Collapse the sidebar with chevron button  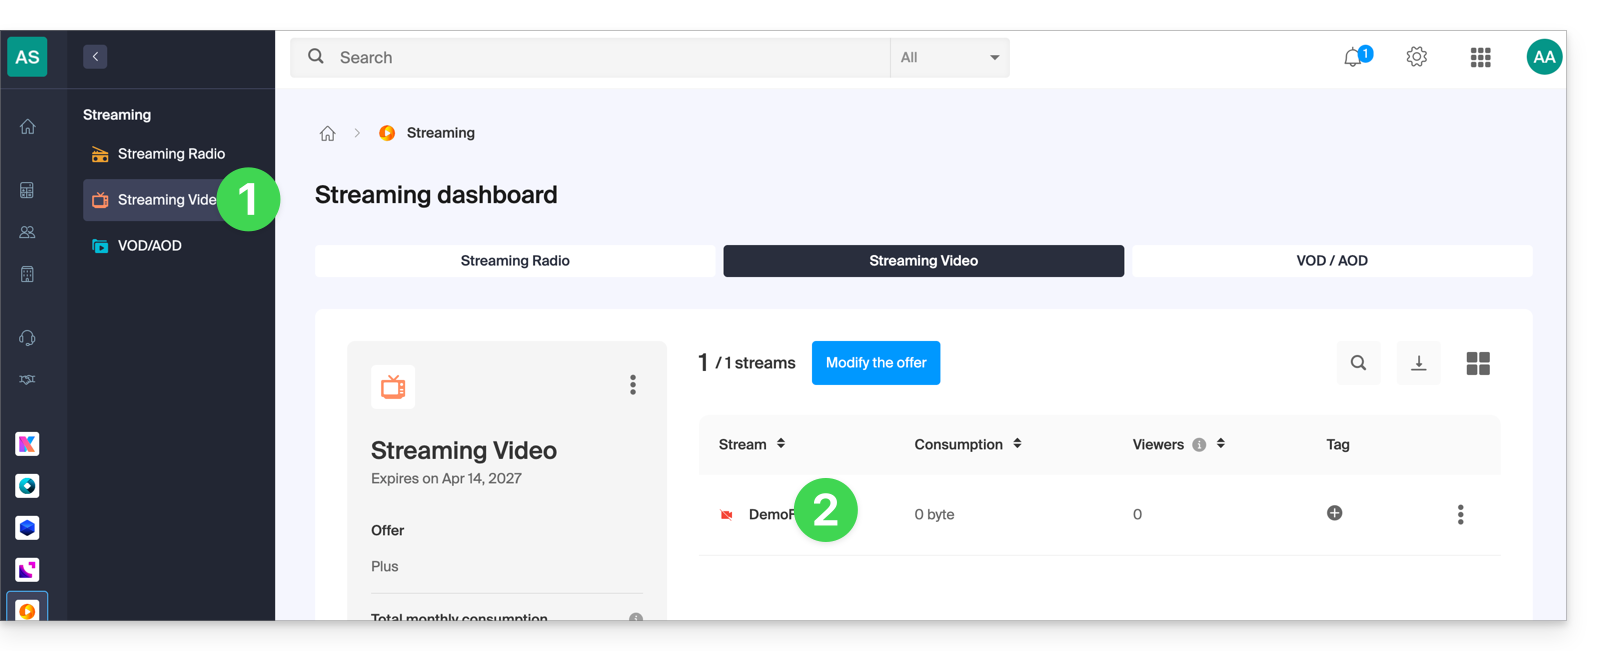(95, 57)
